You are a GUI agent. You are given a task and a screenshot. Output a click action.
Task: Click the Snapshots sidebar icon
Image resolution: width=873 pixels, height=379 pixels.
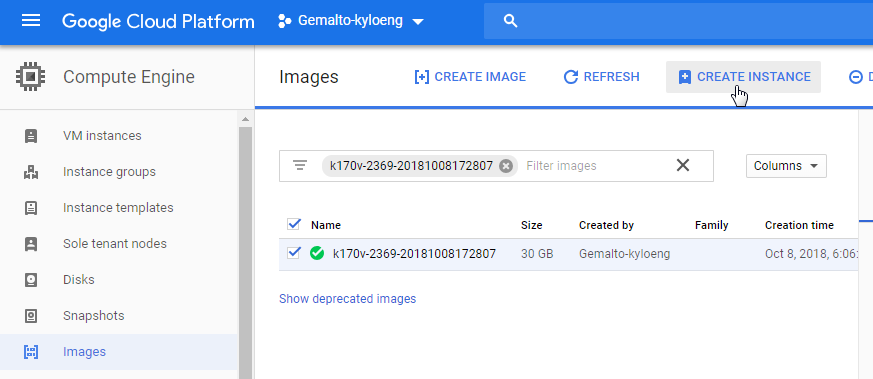(31, 316)
